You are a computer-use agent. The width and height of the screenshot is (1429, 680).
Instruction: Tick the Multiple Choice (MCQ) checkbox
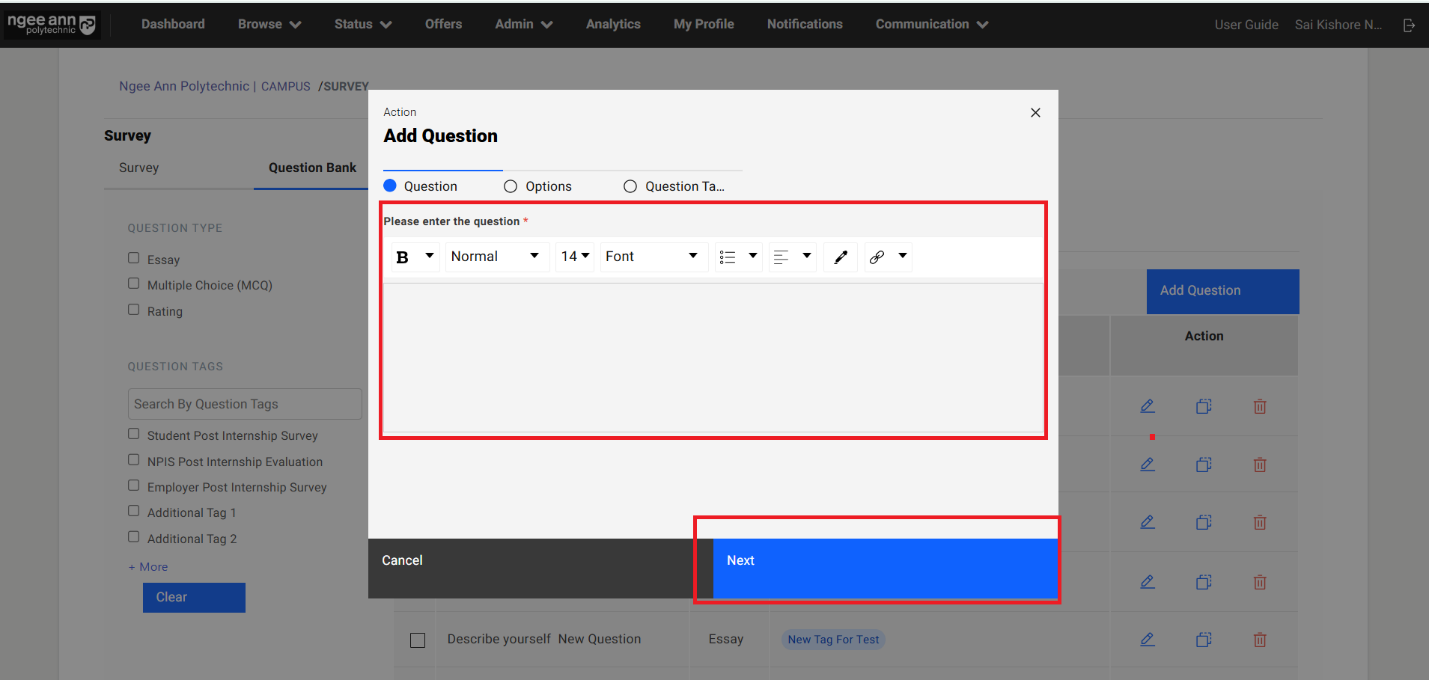(x=134, y=284)
